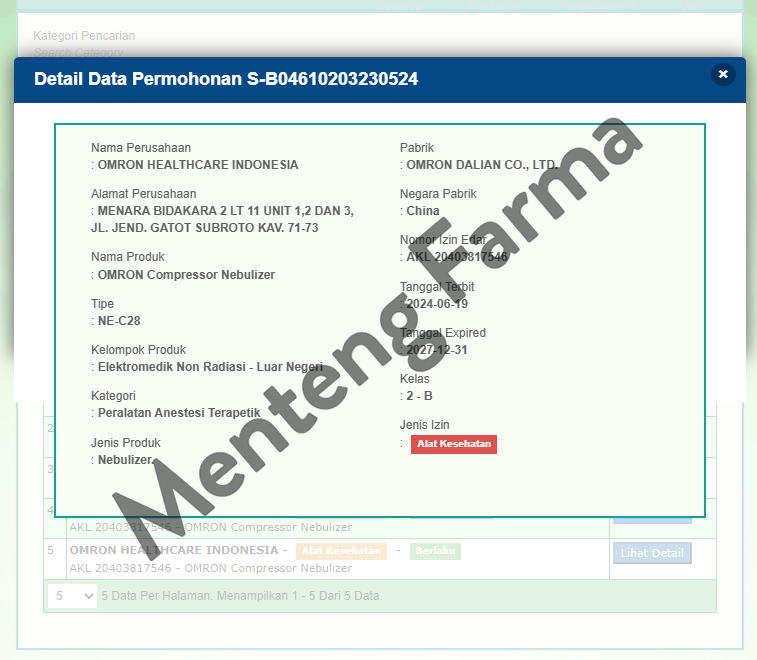Click the license number AKL 20403817546 value
The image size is (757, 660).
[457, 257]
